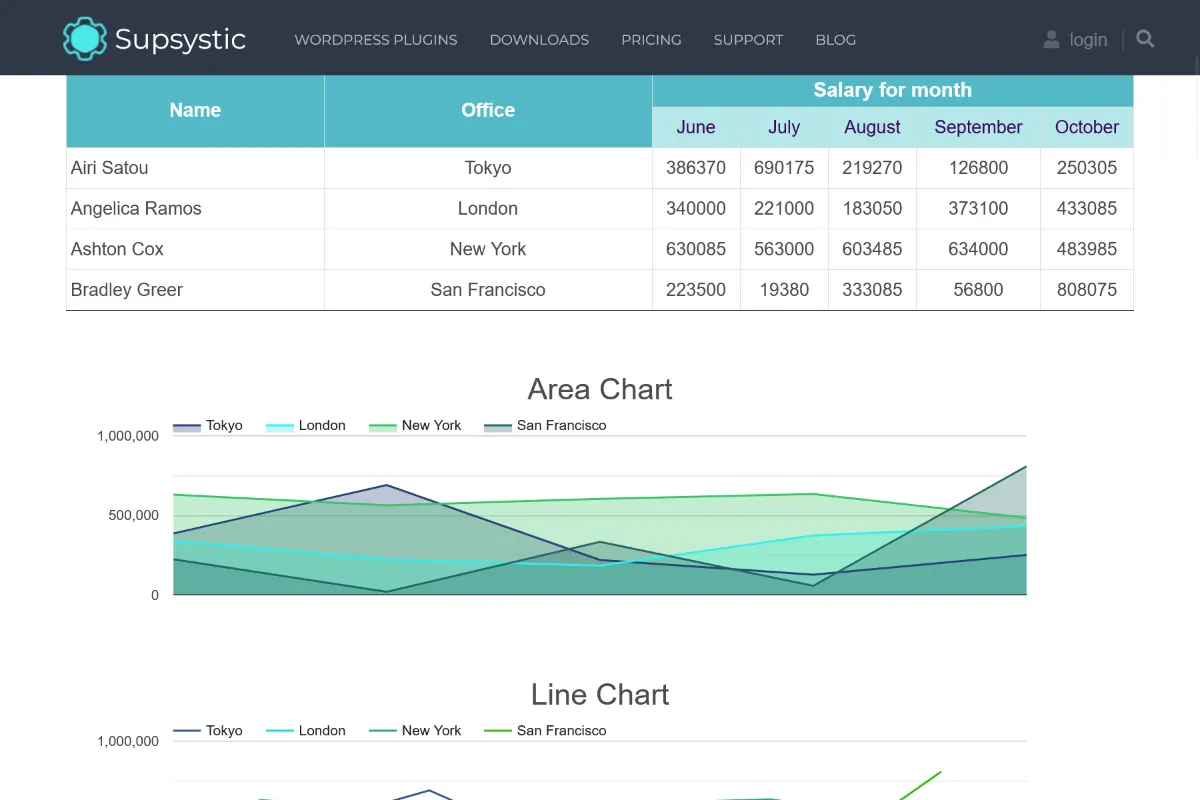Click the Supsystic gear logo icon
The image size is (1200, 800).
[x=85, y=39]
